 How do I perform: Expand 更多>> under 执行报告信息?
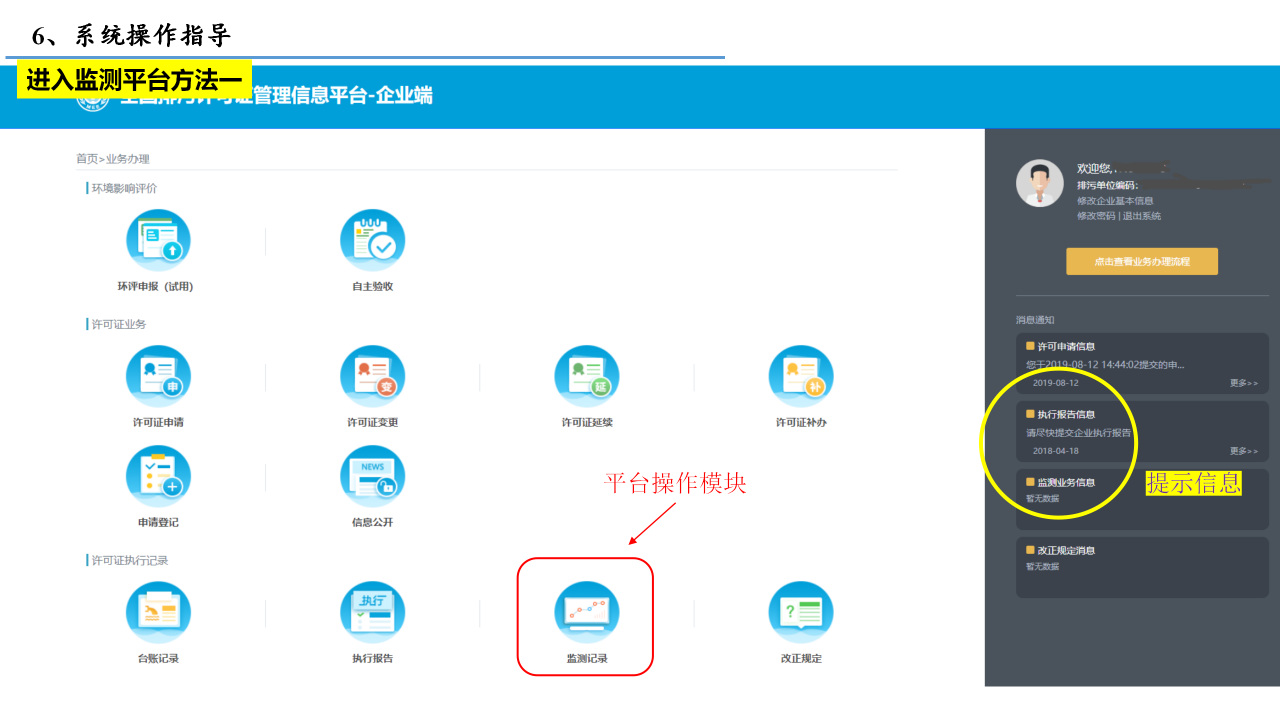point(1244,451)
